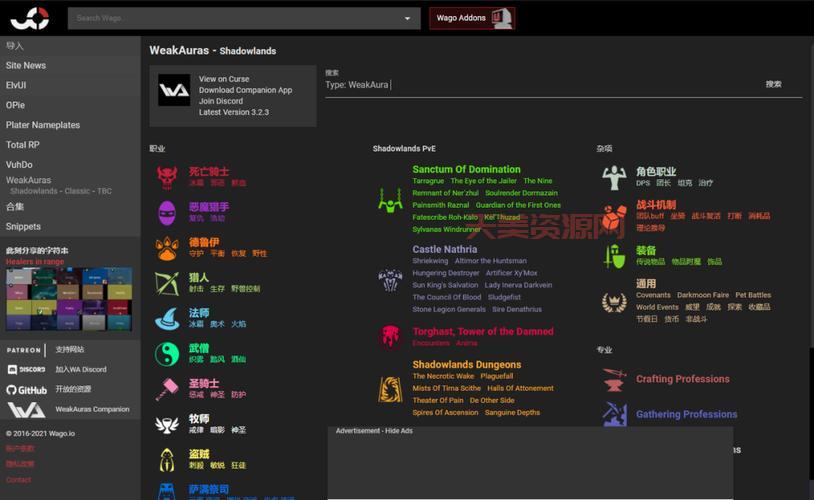Viewport: 814px width, 500px height.
Task: Open the Healers in range thumbnail
Action: (69, 300)
